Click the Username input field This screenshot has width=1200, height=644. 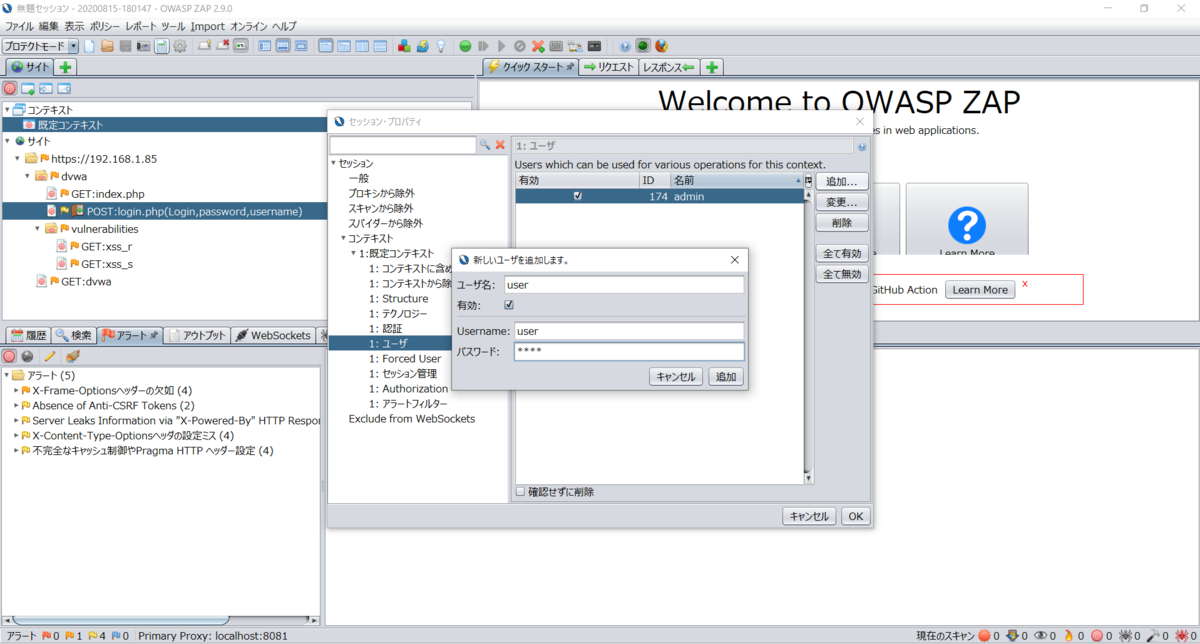tap(629, 331)
